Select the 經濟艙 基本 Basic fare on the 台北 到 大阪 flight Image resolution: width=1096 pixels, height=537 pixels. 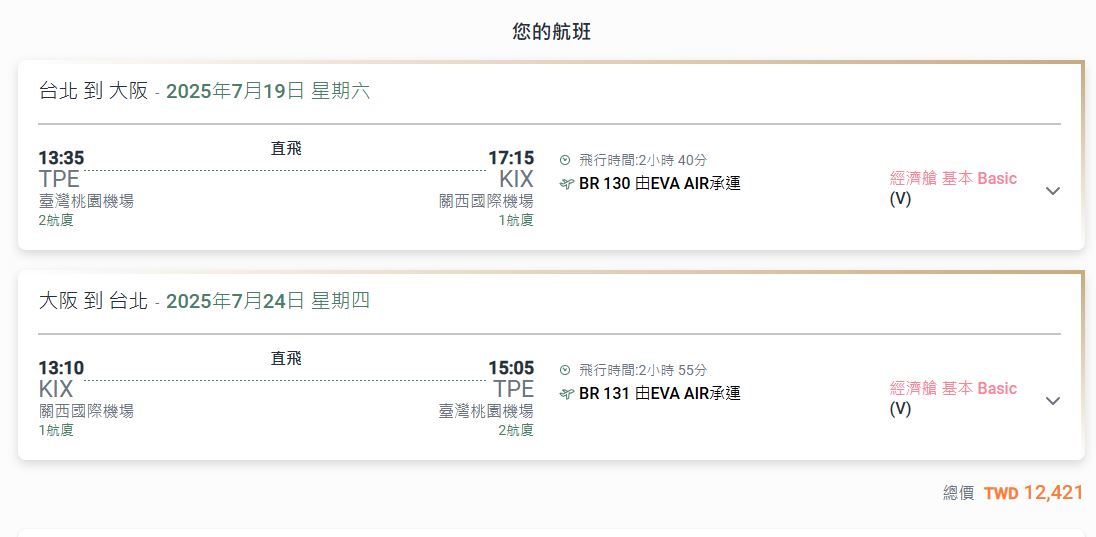[953, 179]
